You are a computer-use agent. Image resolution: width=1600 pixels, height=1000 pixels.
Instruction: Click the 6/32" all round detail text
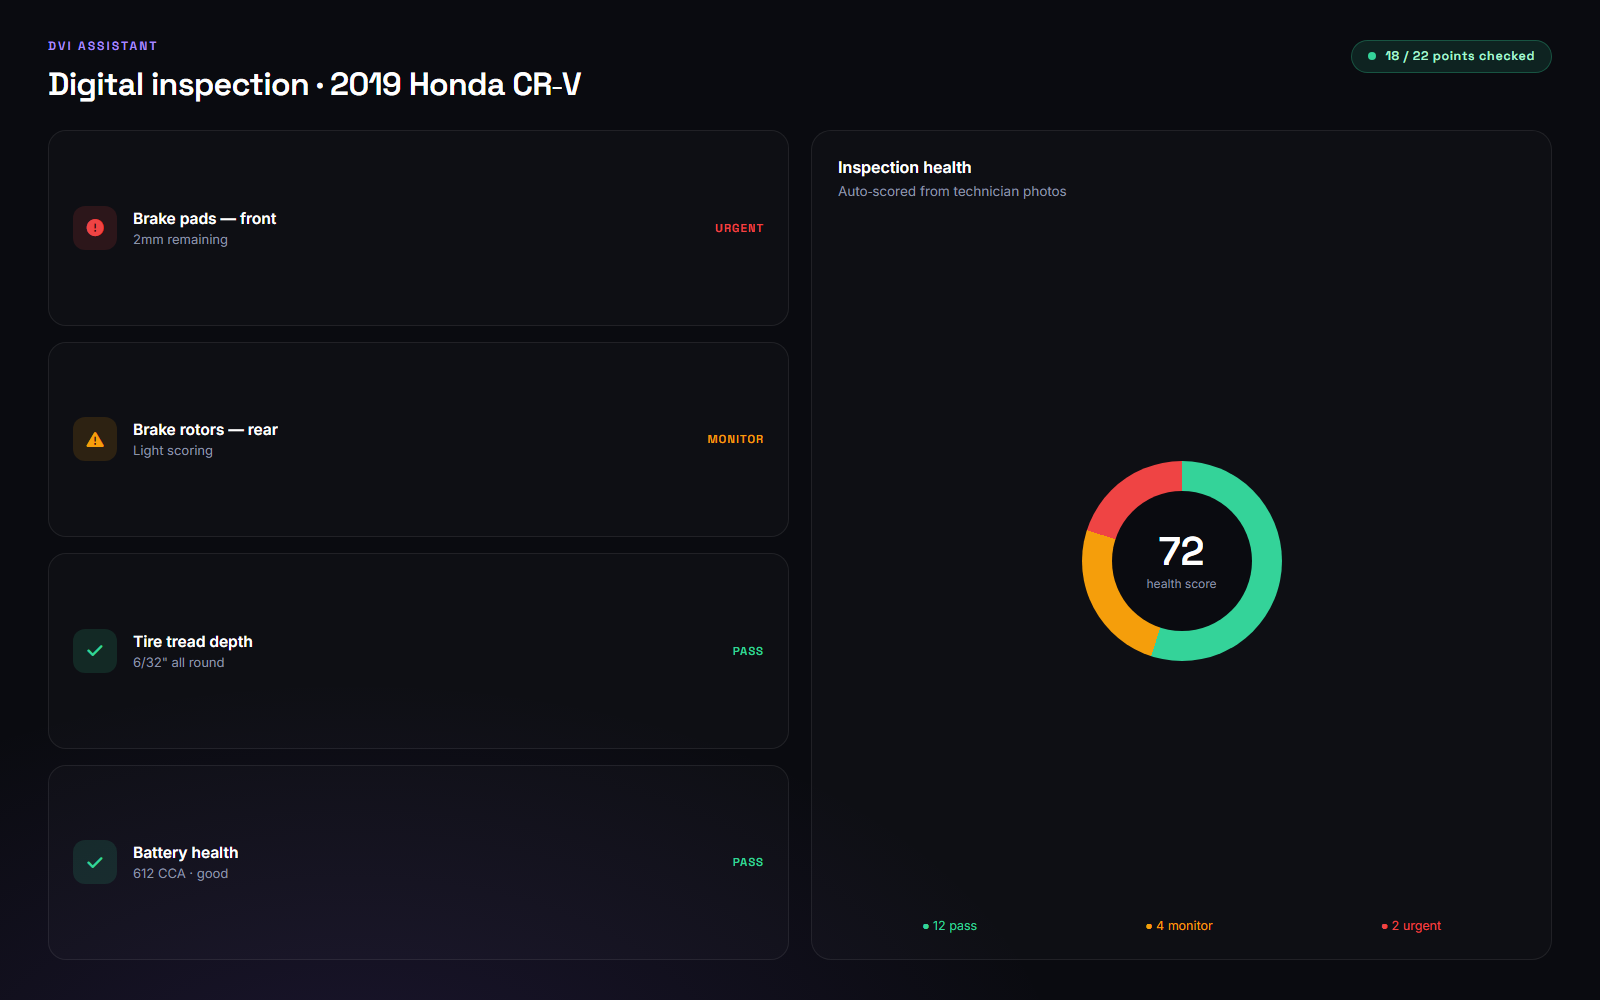[179, 663]
